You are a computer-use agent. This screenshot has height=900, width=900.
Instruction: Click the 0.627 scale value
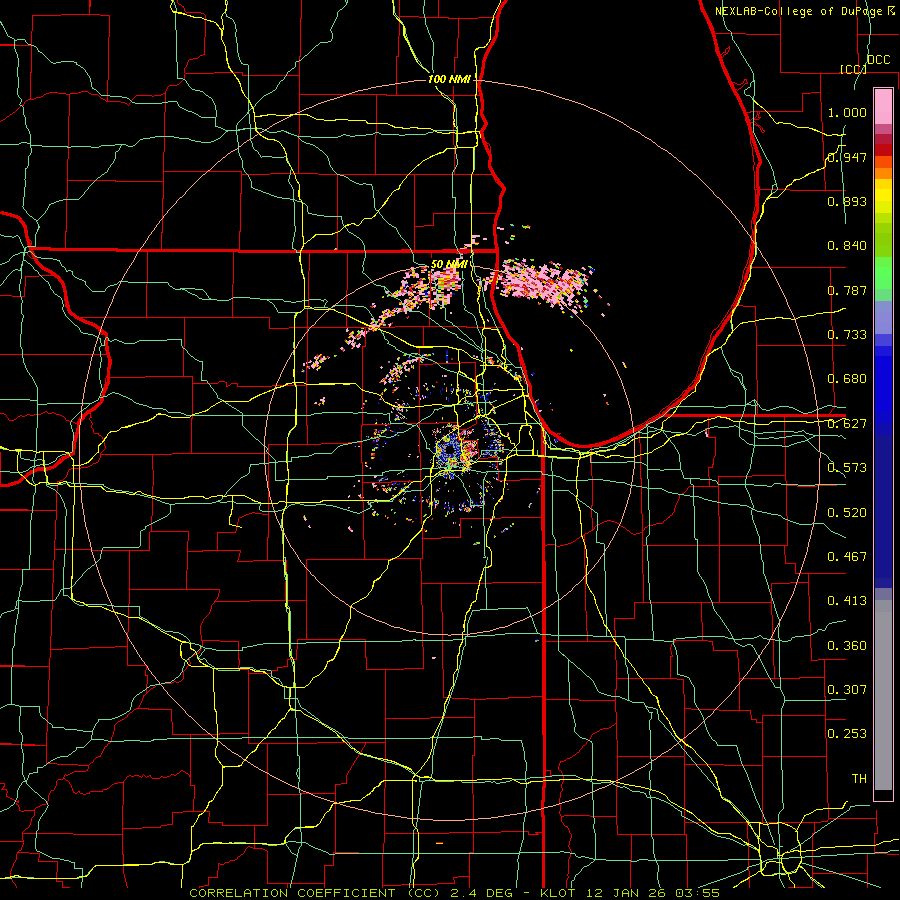847,424
